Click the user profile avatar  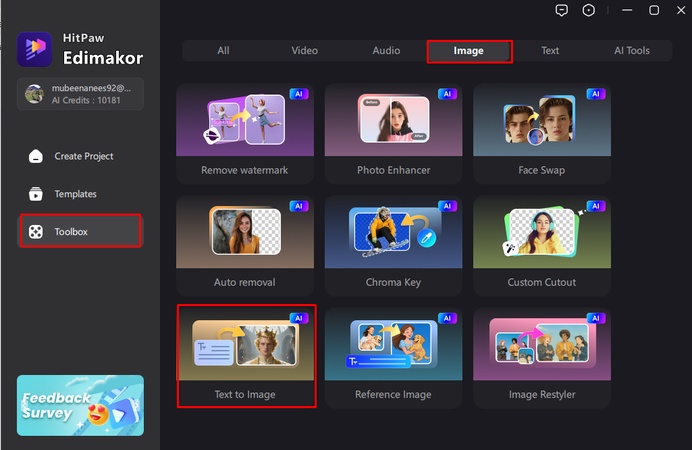point(34,94)
